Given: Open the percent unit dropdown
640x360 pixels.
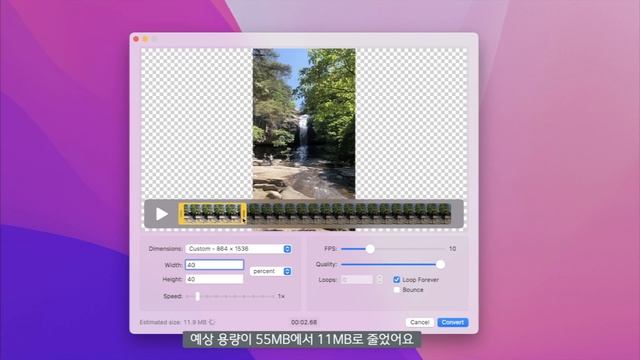Looking at the screenshot, I should coord(271,271).
